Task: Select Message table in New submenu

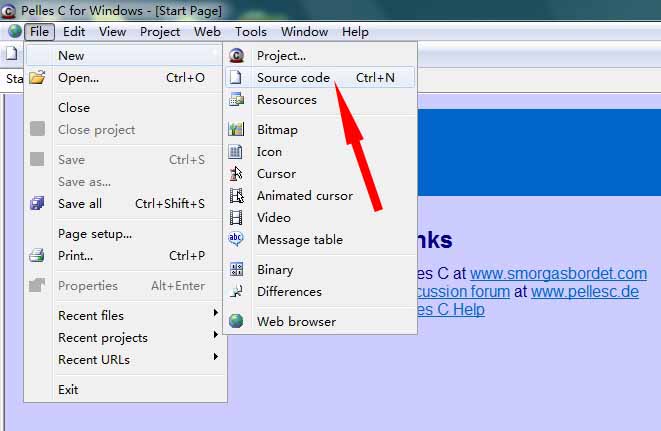Action: pos(320,240)
